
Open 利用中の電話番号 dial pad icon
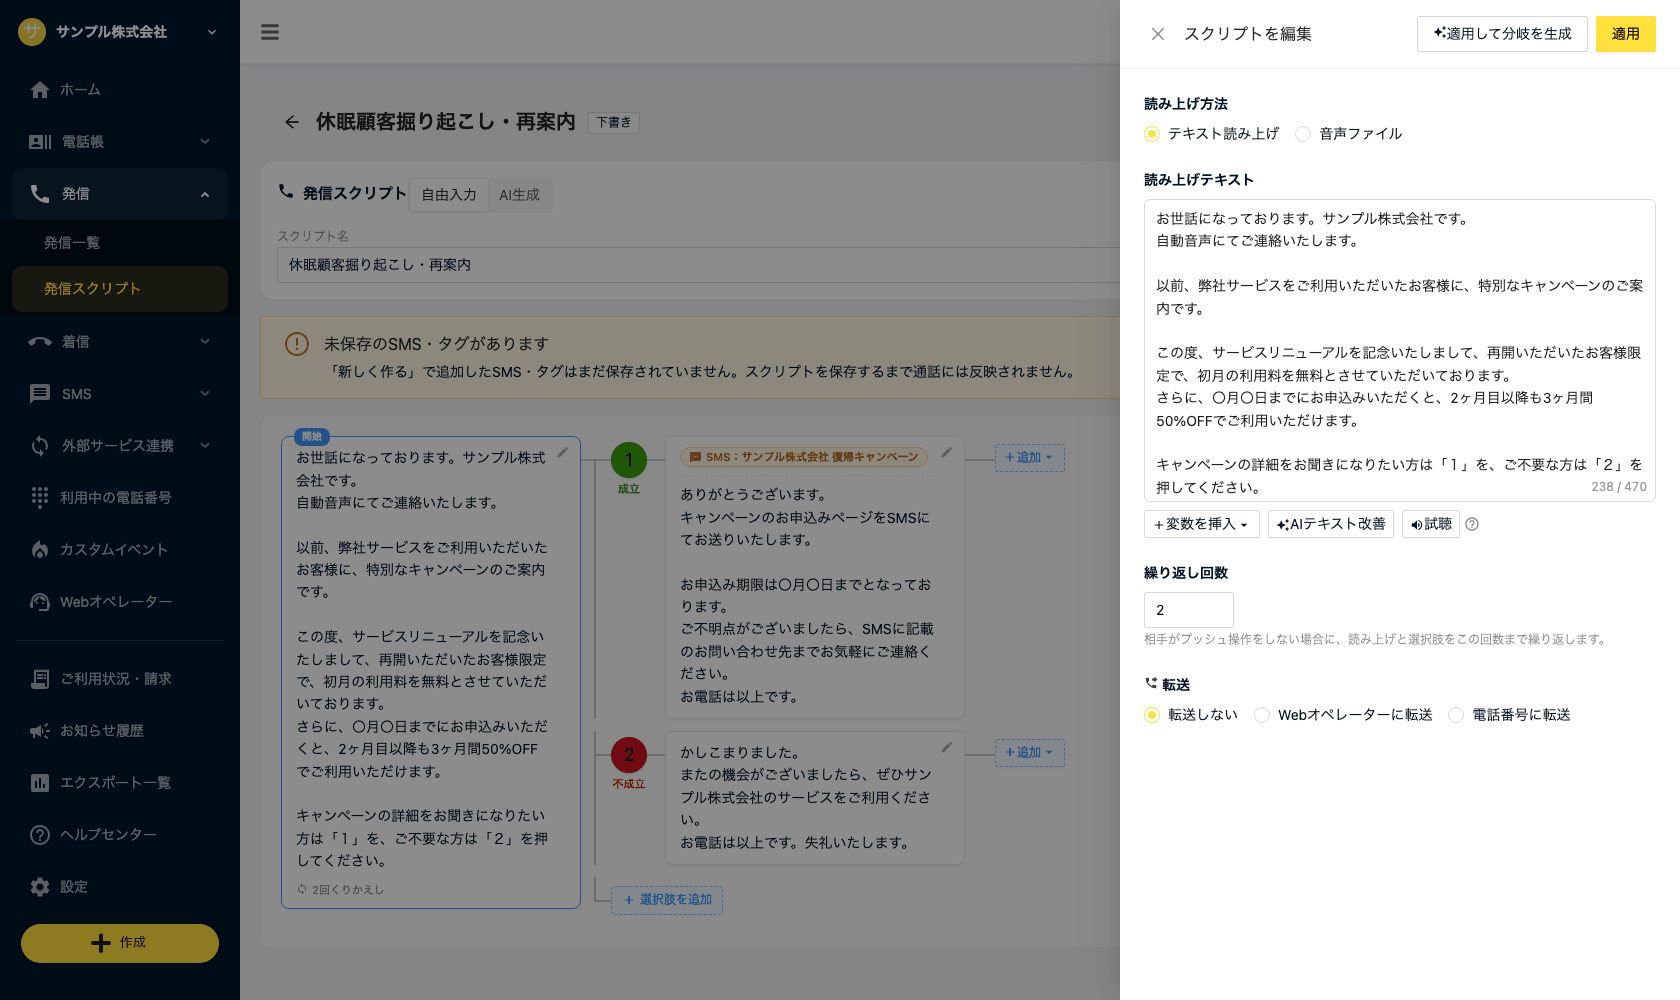pos(40,498)
